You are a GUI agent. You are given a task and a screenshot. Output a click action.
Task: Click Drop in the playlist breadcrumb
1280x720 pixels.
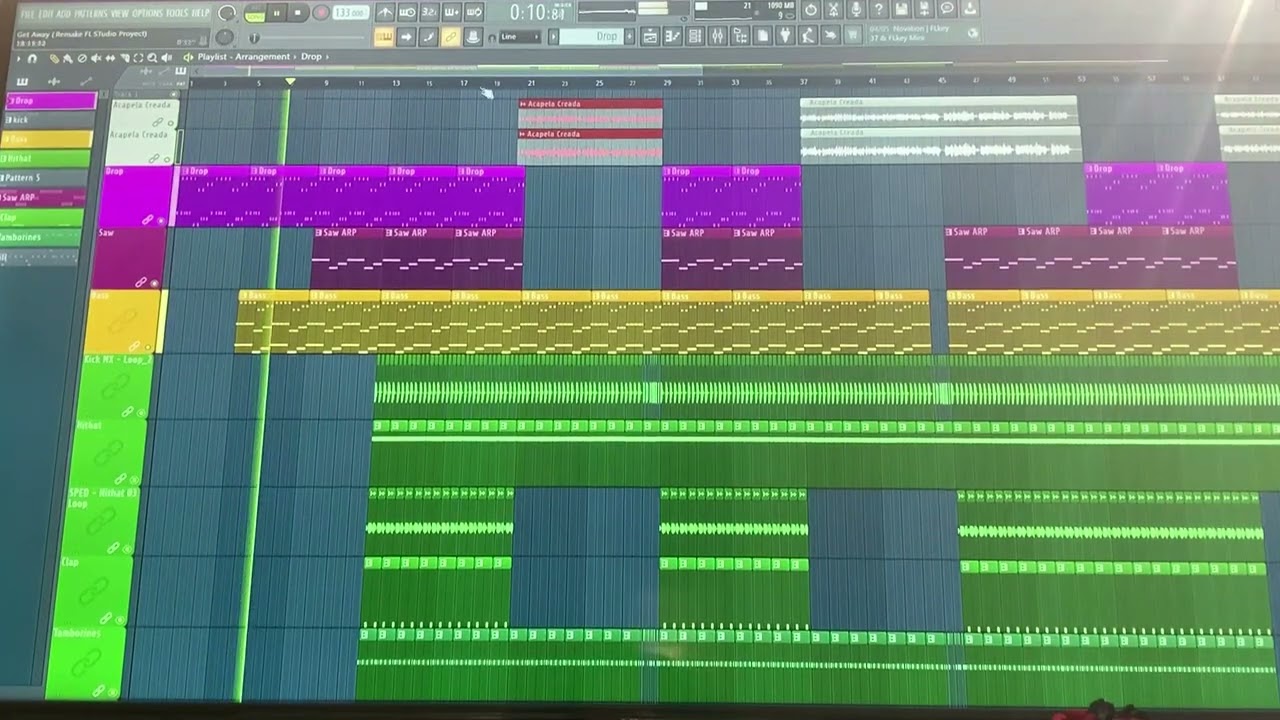point(311,57)
